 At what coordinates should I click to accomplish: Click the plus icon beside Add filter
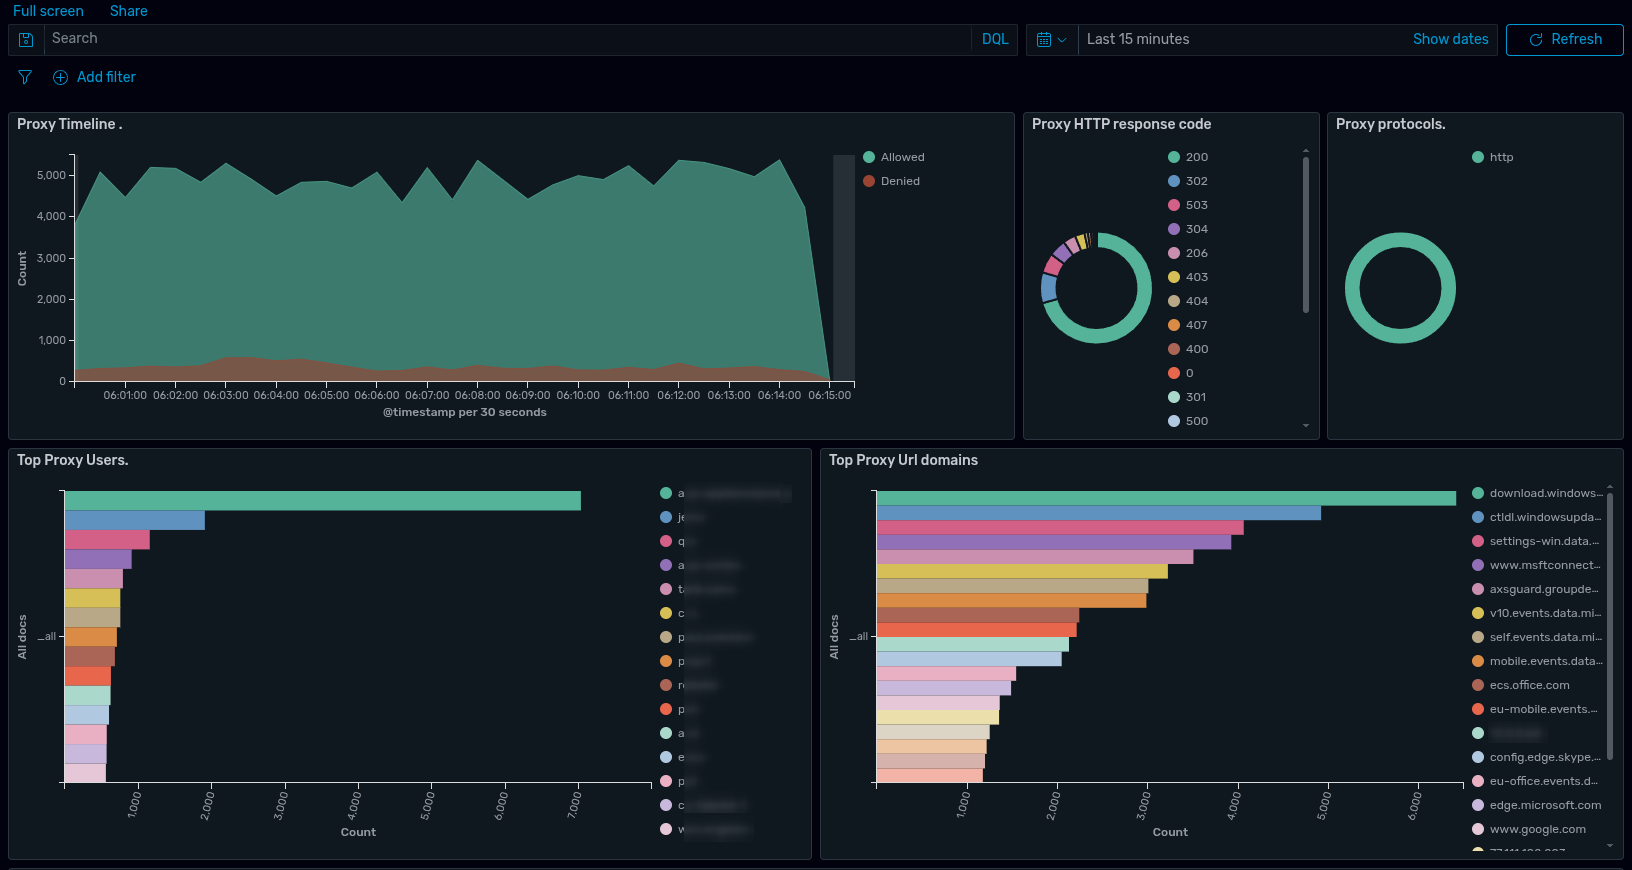(x=60, y=77)
